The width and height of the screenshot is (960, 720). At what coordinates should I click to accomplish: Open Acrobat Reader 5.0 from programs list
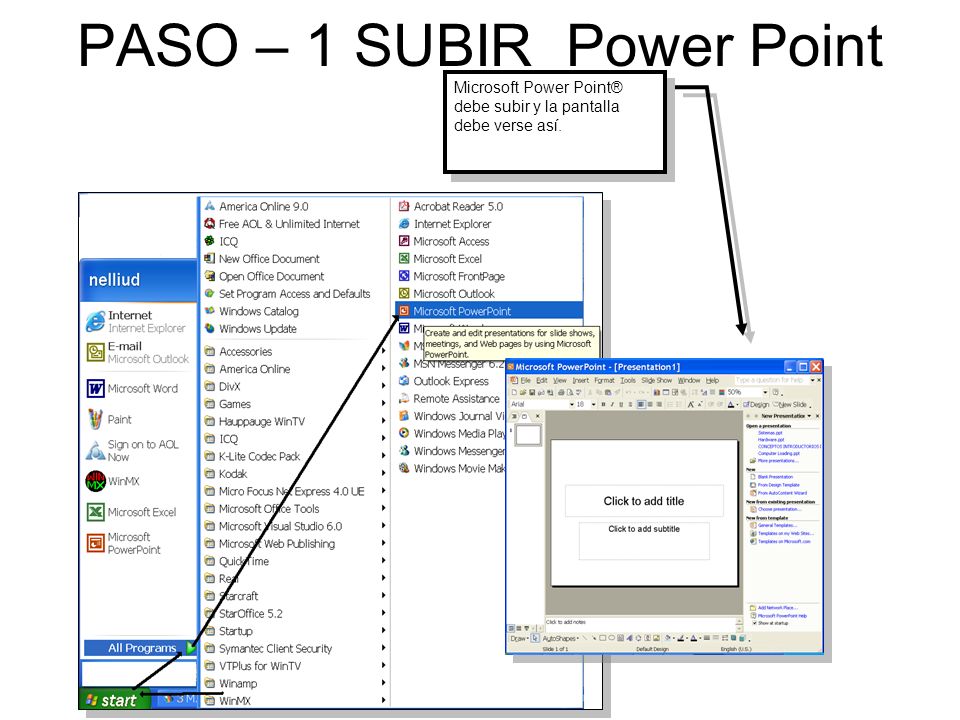point(451,206)
